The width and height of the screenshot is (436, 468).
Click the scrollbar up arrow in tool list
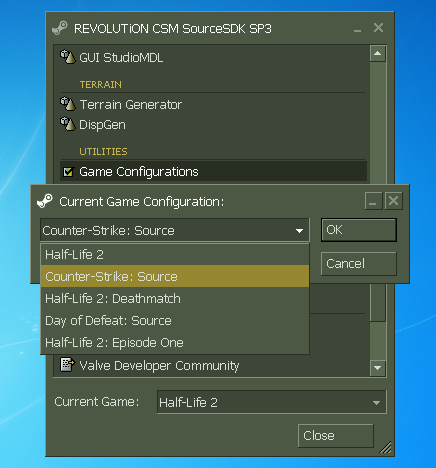point(378,53)
